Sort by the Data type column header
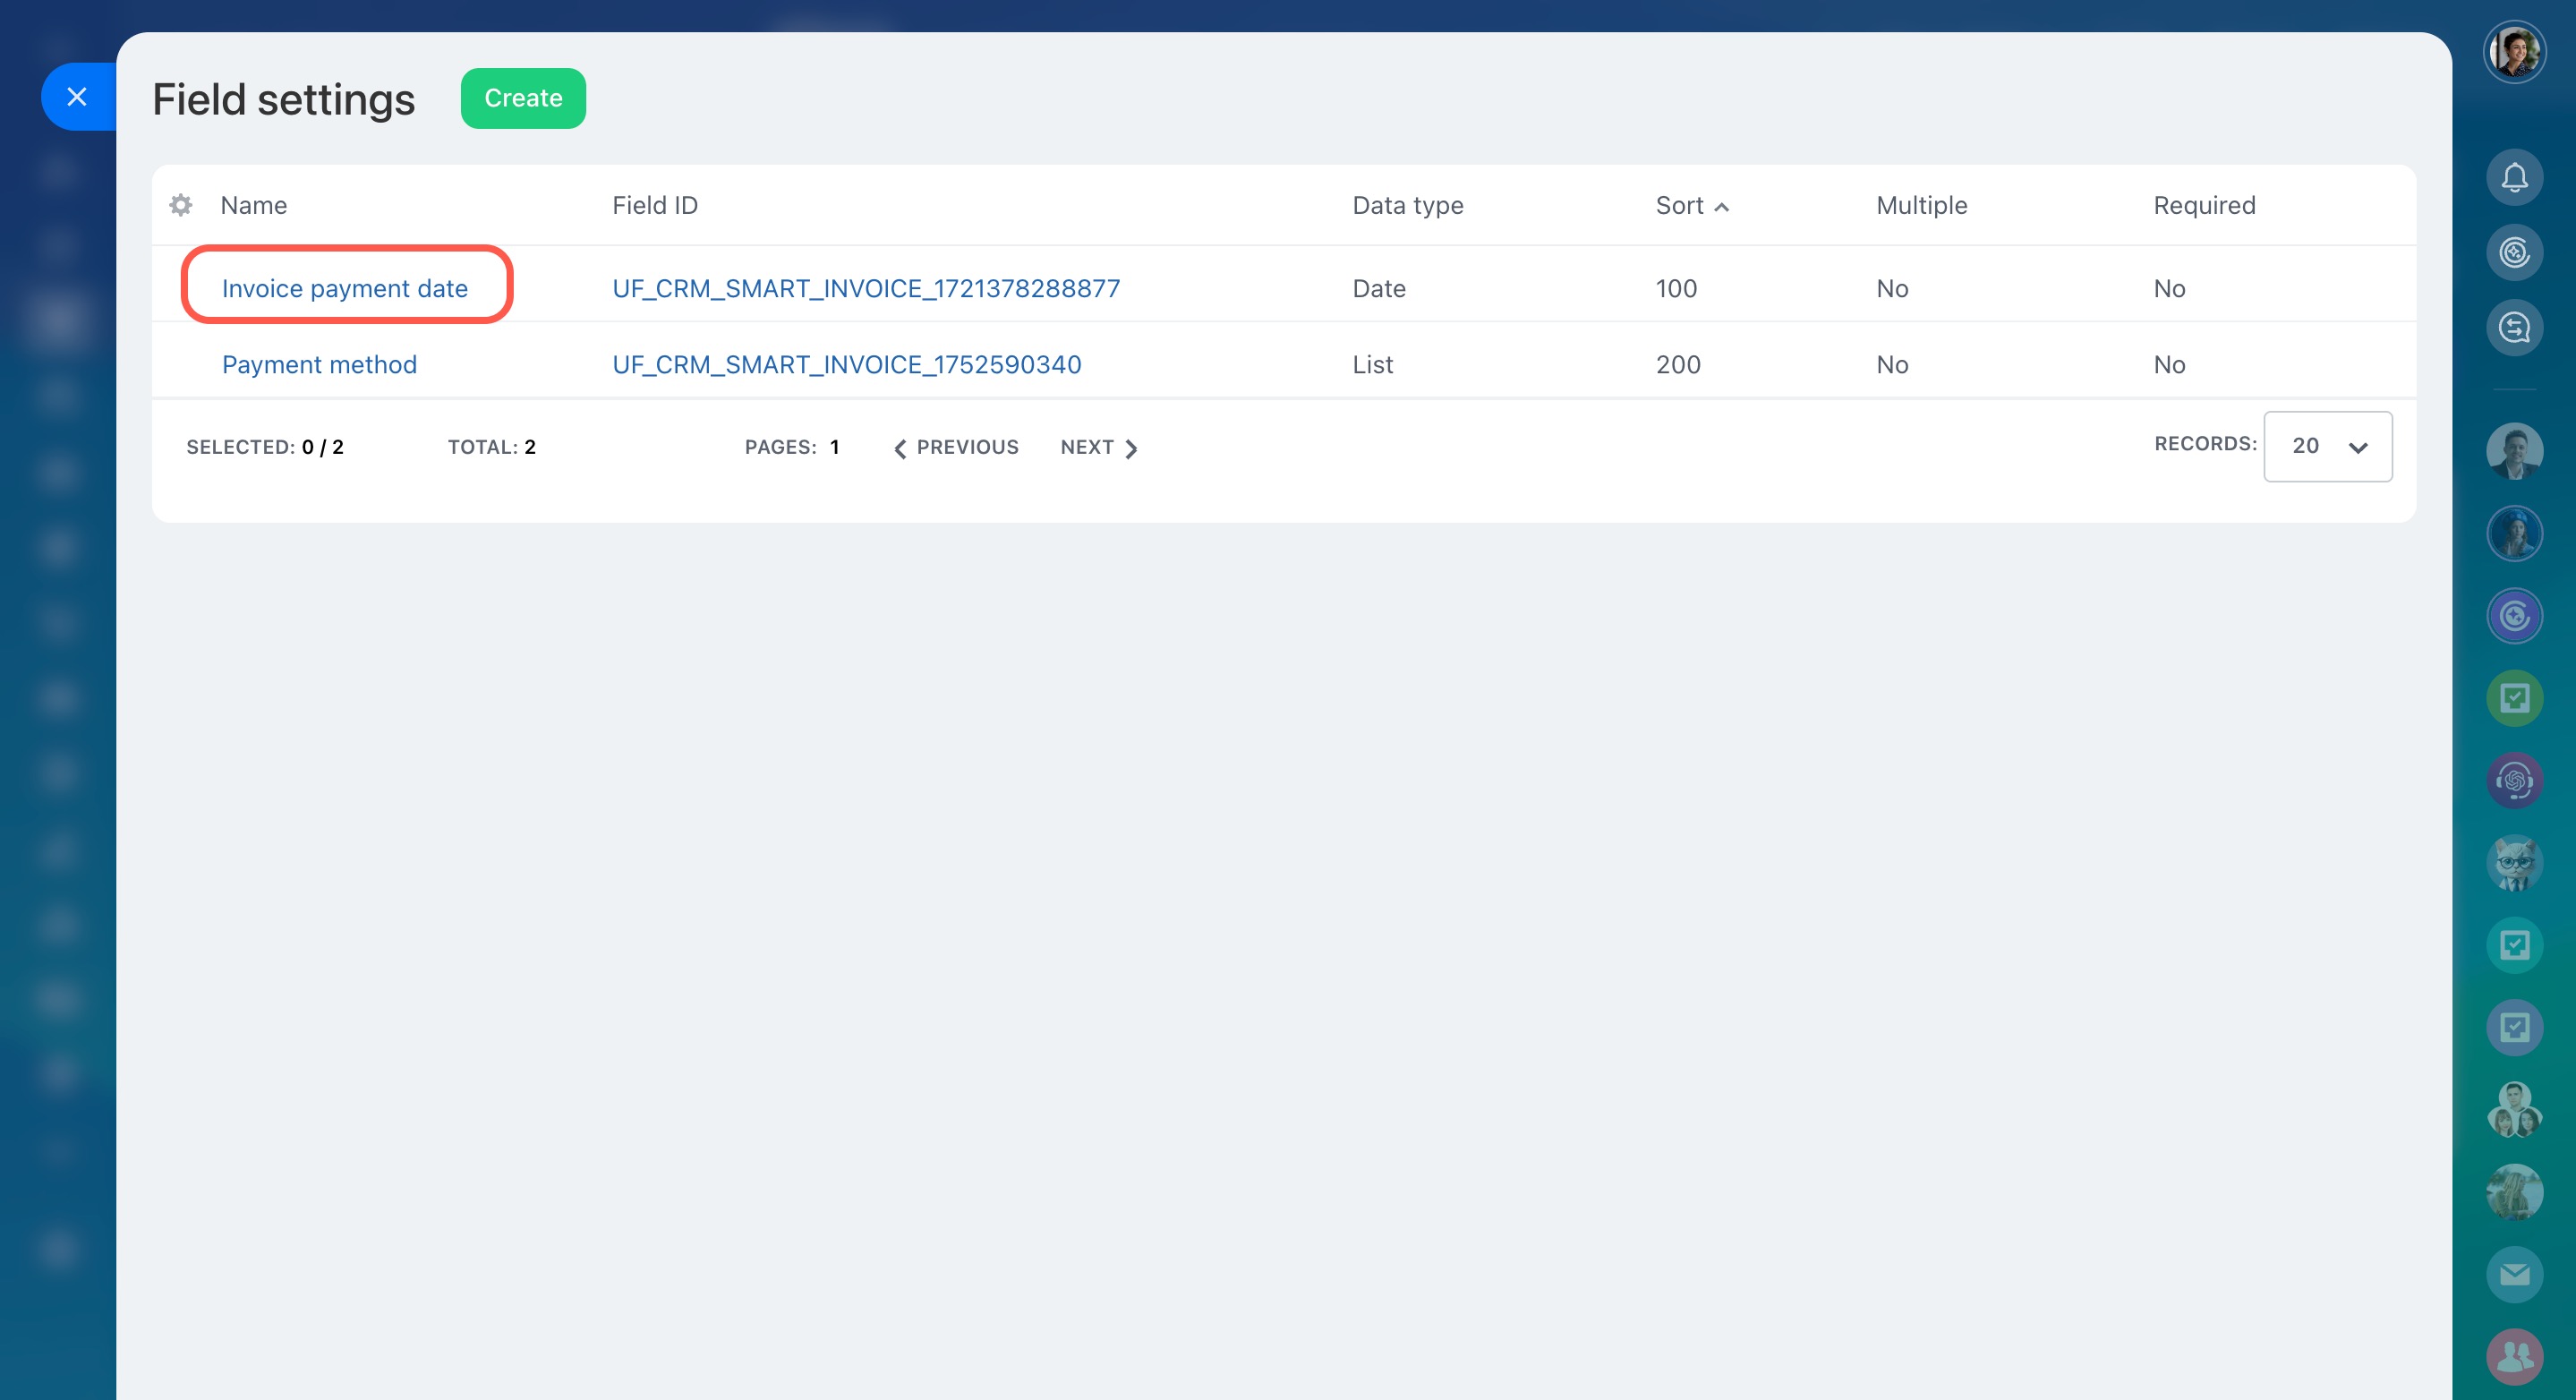This screenshot has height=1400, width=2576. [1407, 205]
